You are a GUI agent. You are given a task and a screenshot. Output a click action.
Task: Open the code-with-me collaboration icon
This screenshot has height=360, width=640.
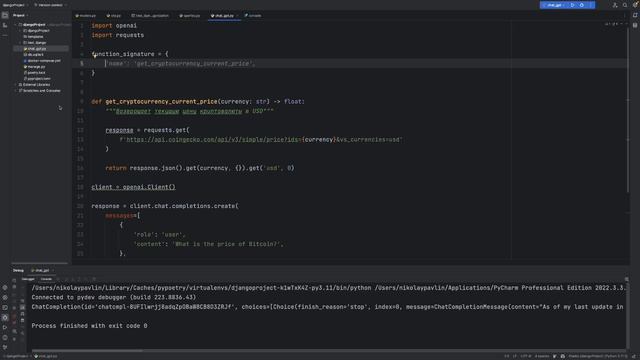tap(615, 5)
